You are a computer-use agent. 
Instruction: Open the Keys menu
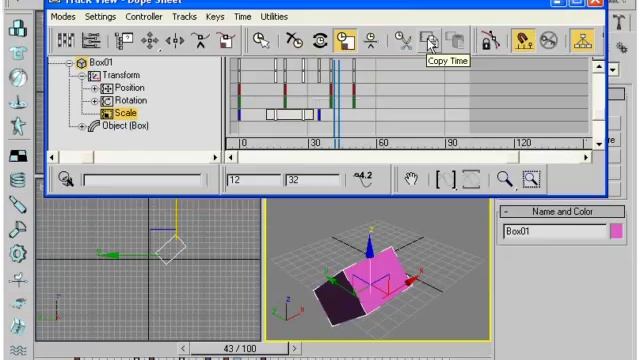[x=215, y=17]
